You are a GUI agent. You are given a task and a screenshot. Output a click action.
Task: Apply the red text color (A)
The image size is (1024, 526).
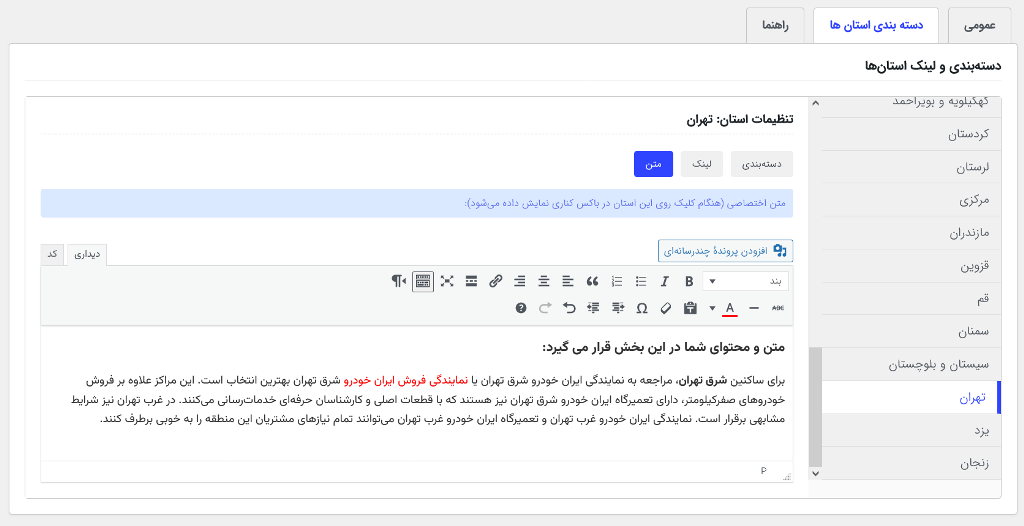click(x=730, y=308)
